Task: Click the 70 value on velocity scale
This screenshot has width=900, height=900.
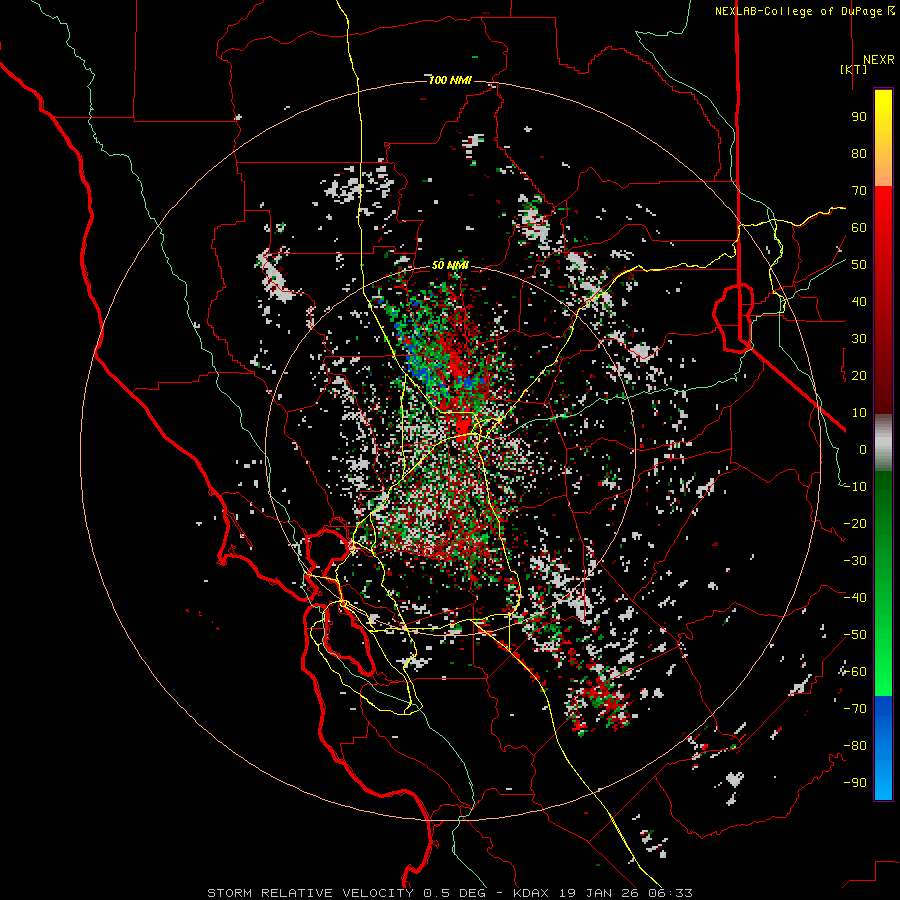Action: [859, 191]
